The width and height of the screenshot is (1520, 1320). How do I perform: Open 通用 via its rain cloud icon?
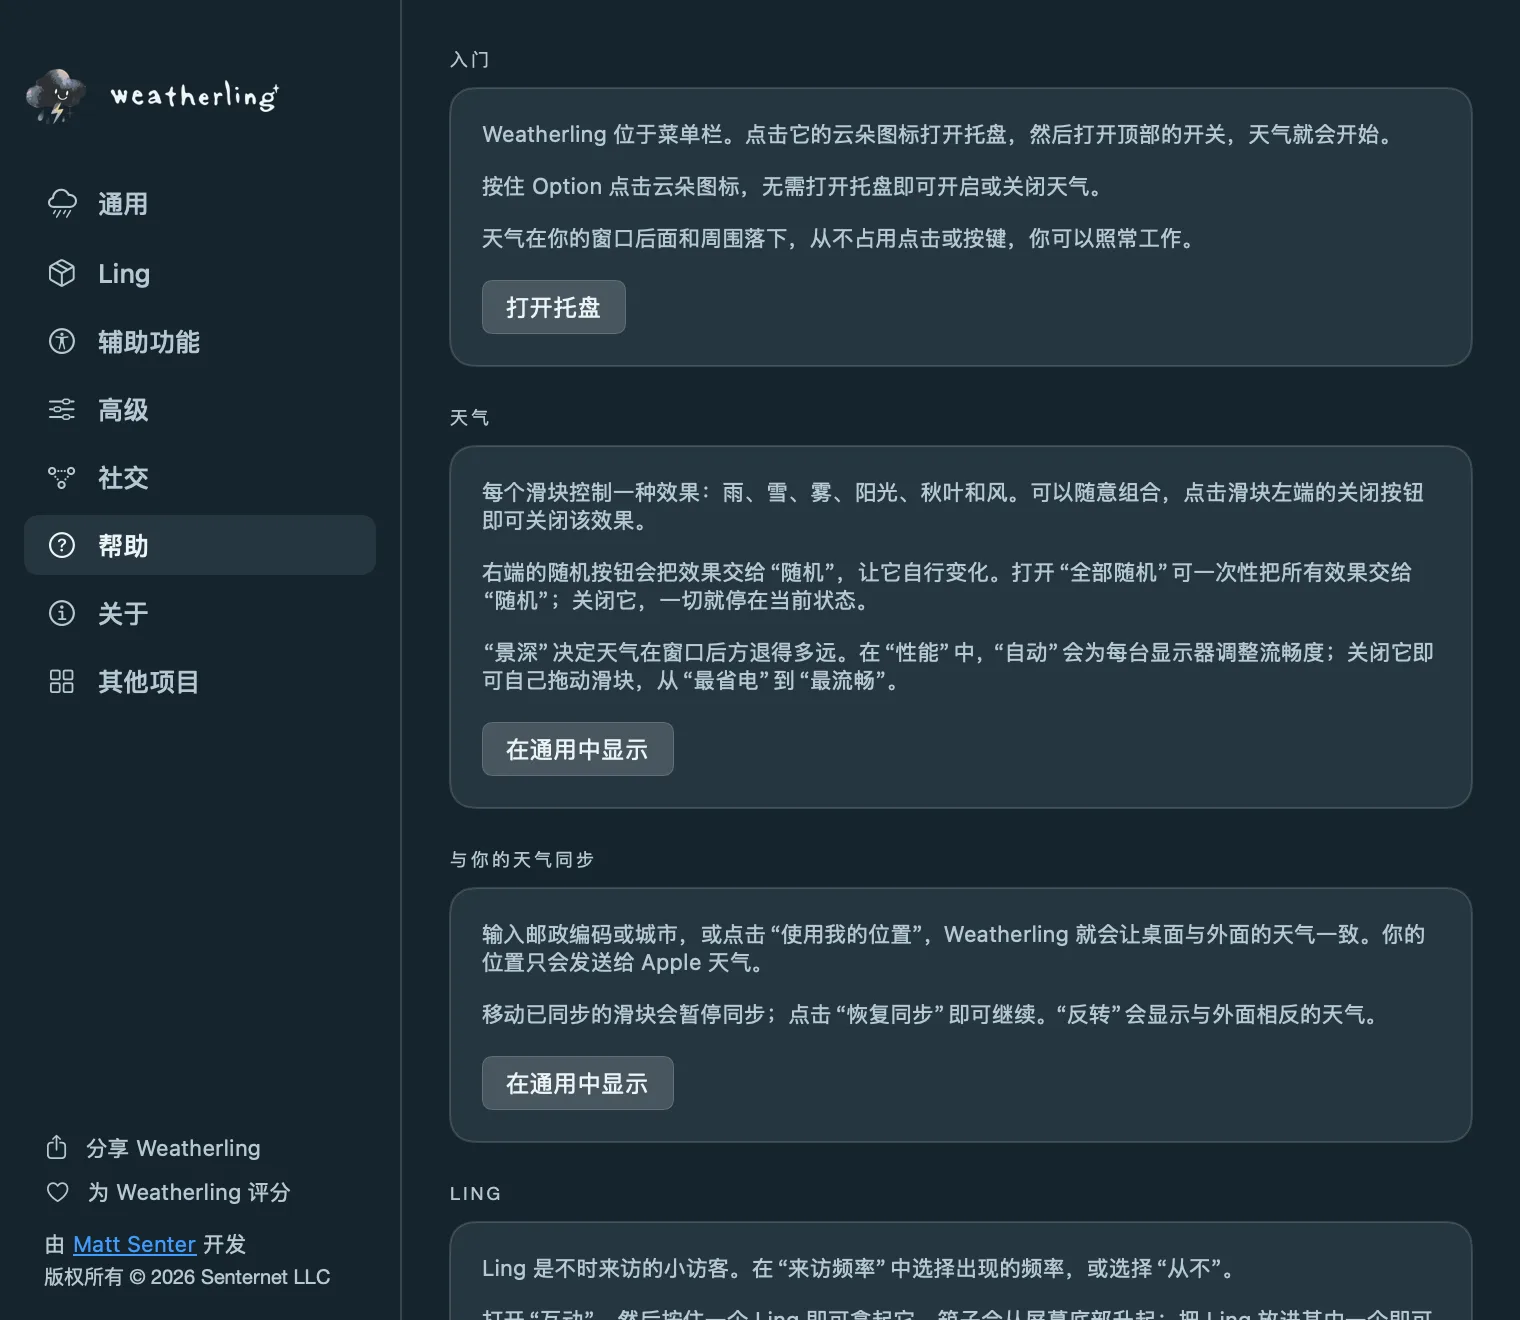point(62,204)
